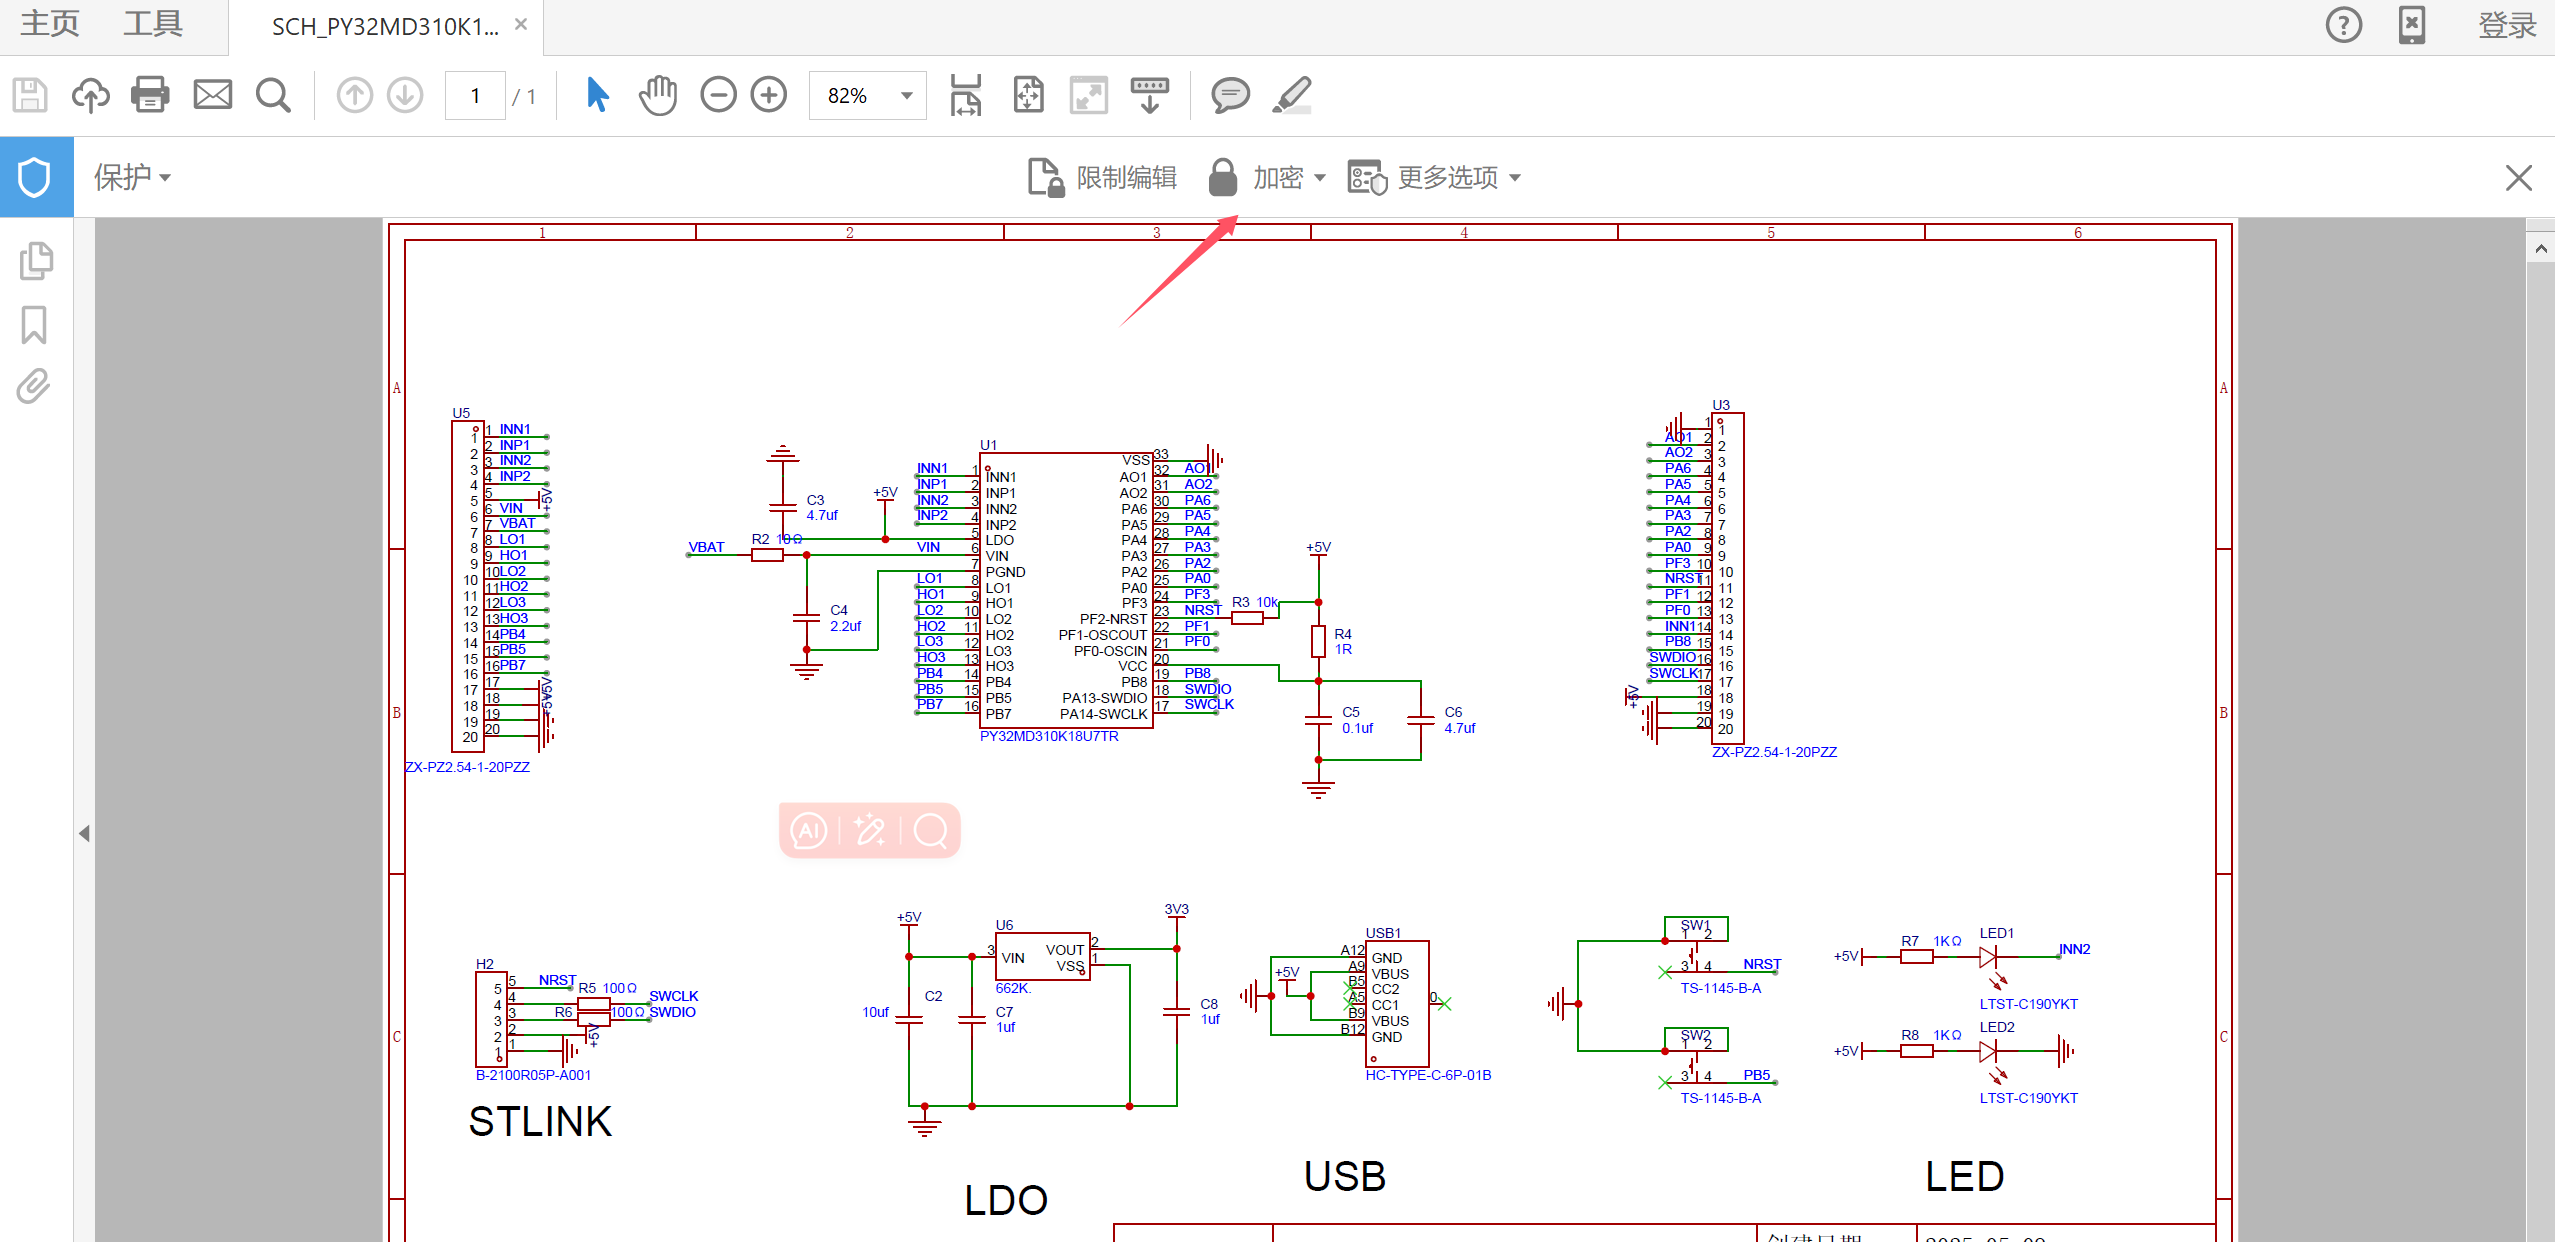Open the bookmarks panel icon
The width and height of the screenshot is (2555, 1242).
click(x=34, y=325)
